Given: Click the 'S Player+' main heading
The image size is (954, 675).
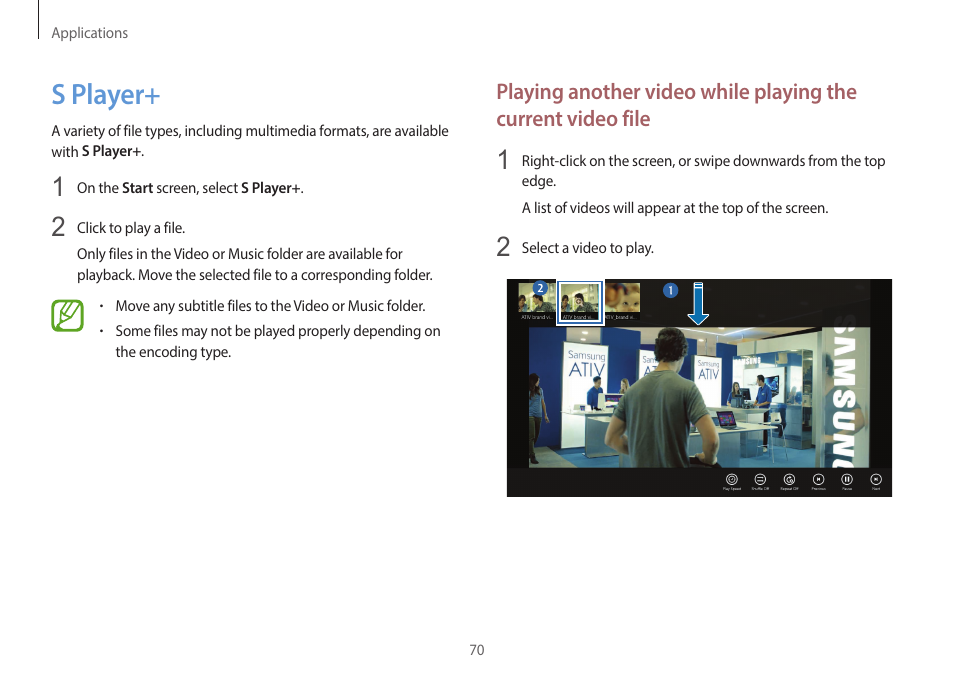Looking at the screenshot, I should point(106,95).
